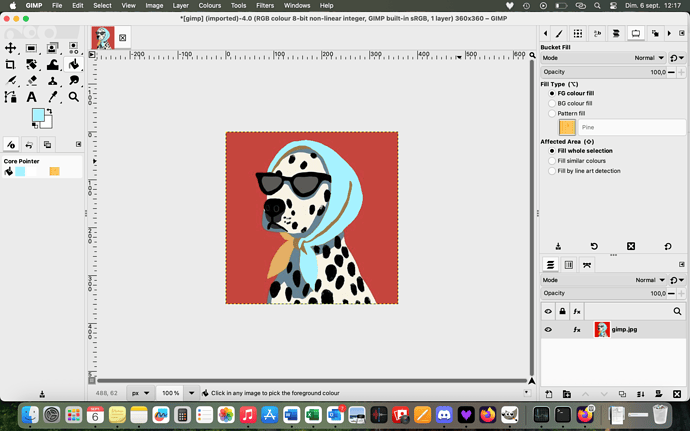Decrease layer opacity with minus button
The height and width of the screenshot is (431, 690).
click(x=671, y=293)
